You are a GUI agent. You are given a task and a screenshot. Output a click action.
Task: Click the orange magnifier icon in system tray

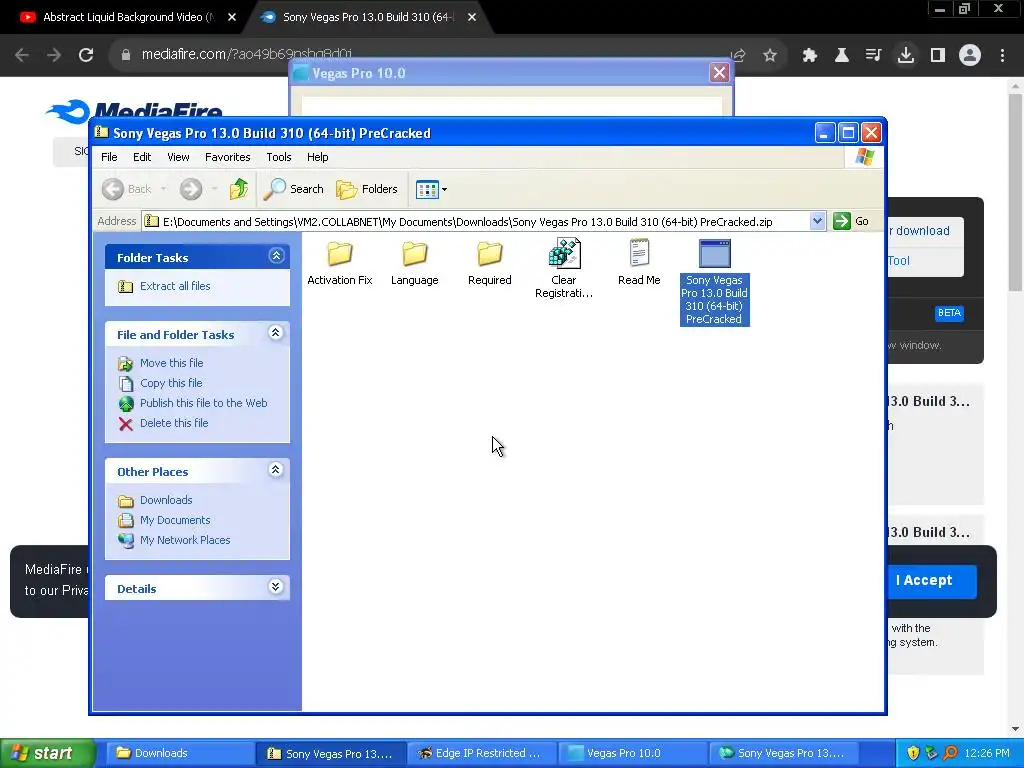coord(950,753)
